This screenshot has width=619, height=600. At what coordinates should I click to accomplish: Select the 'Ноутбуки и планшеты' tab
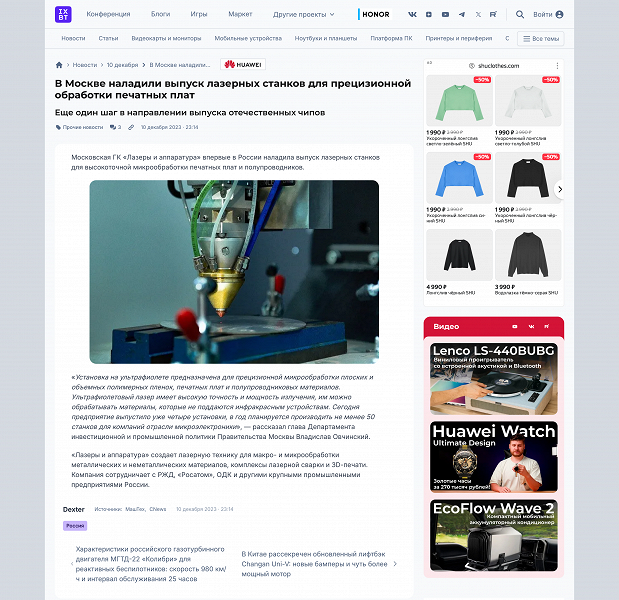pos(326,38)
